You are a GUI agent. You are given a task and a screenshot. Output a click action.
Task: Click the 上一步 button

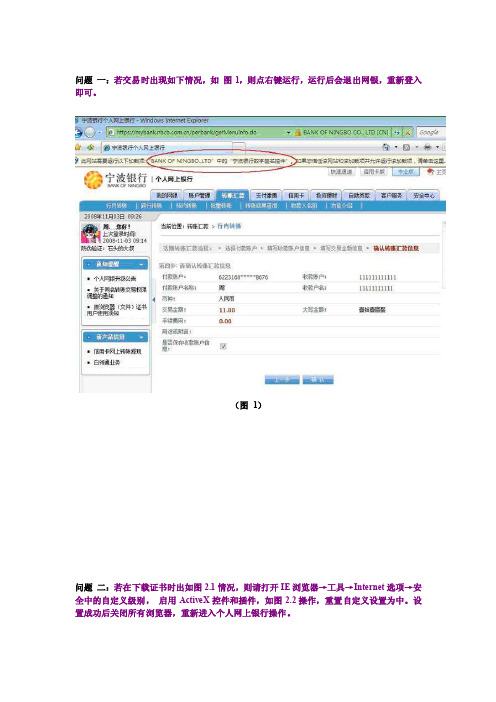click(x=282, y=380)
